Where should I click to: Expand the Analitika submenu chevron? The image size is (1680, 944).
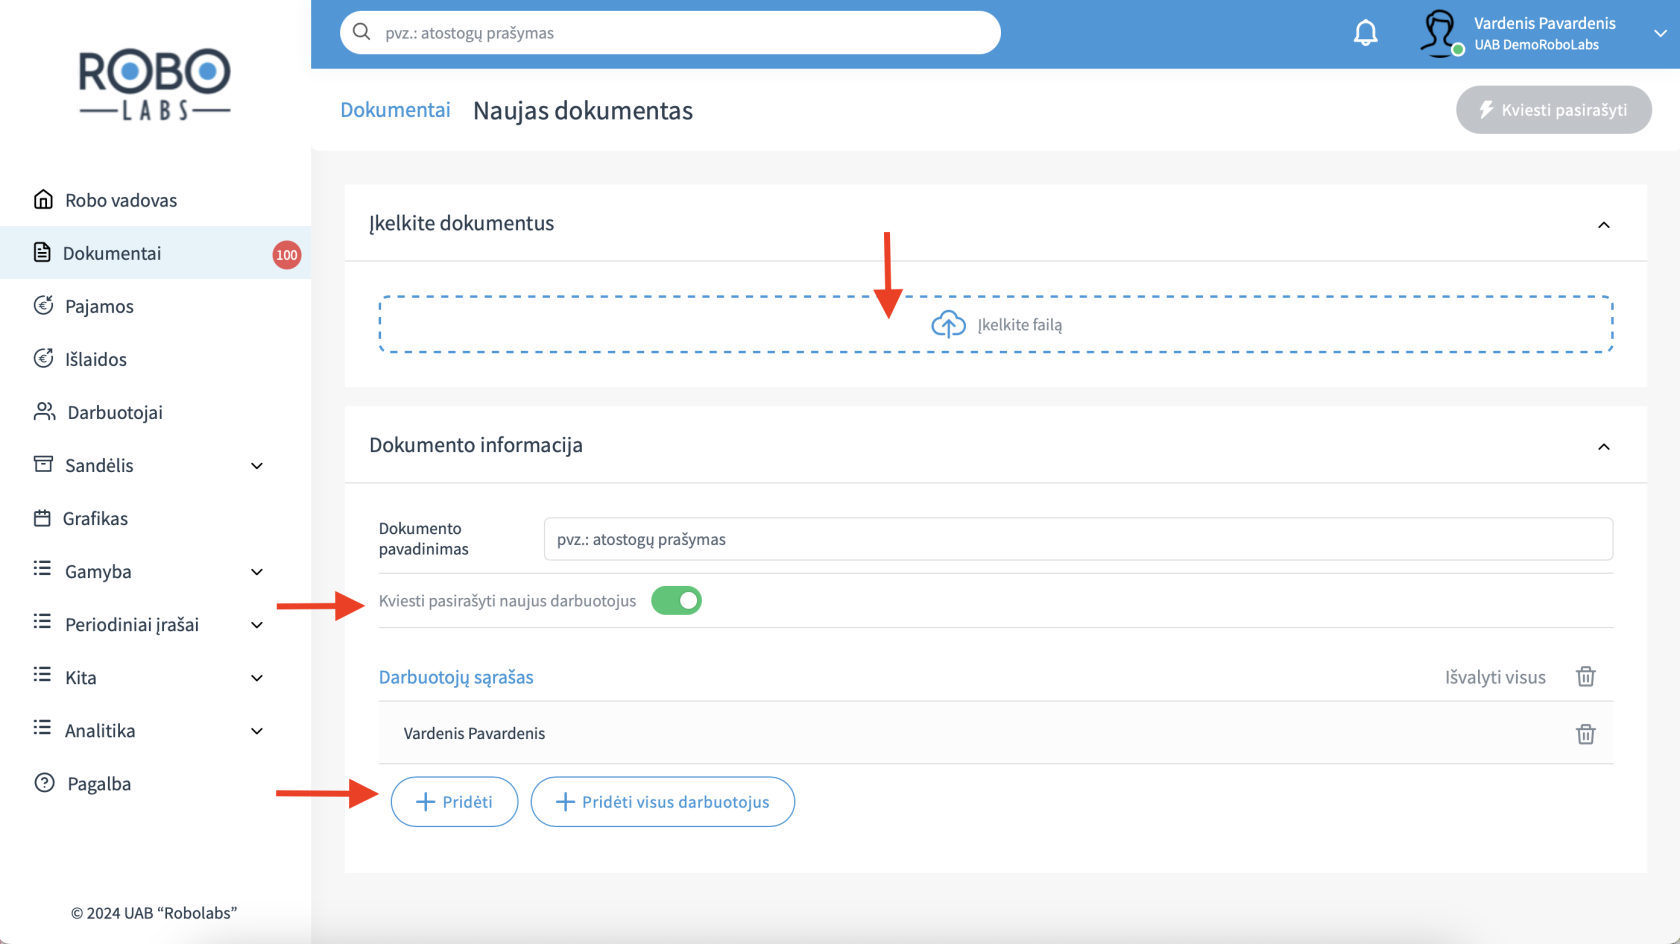click(x=257, y=731)
